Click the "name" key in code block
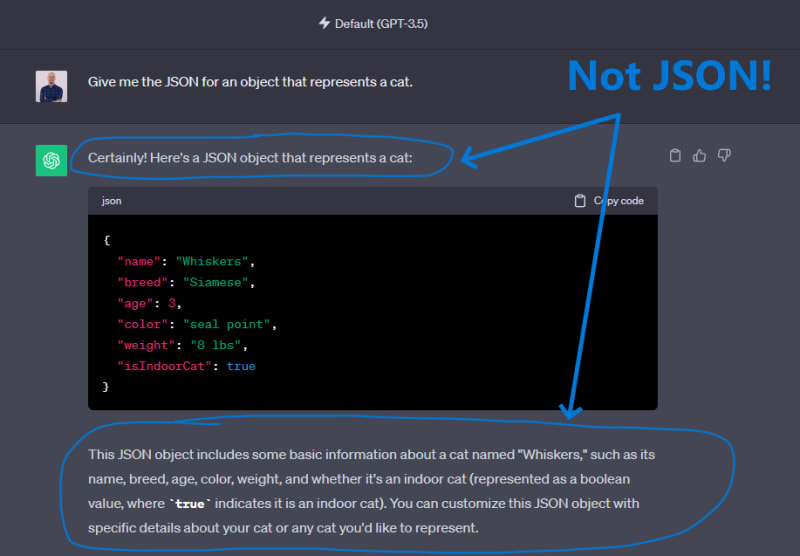This screenshot has width=800, height=556. point(139,262)
